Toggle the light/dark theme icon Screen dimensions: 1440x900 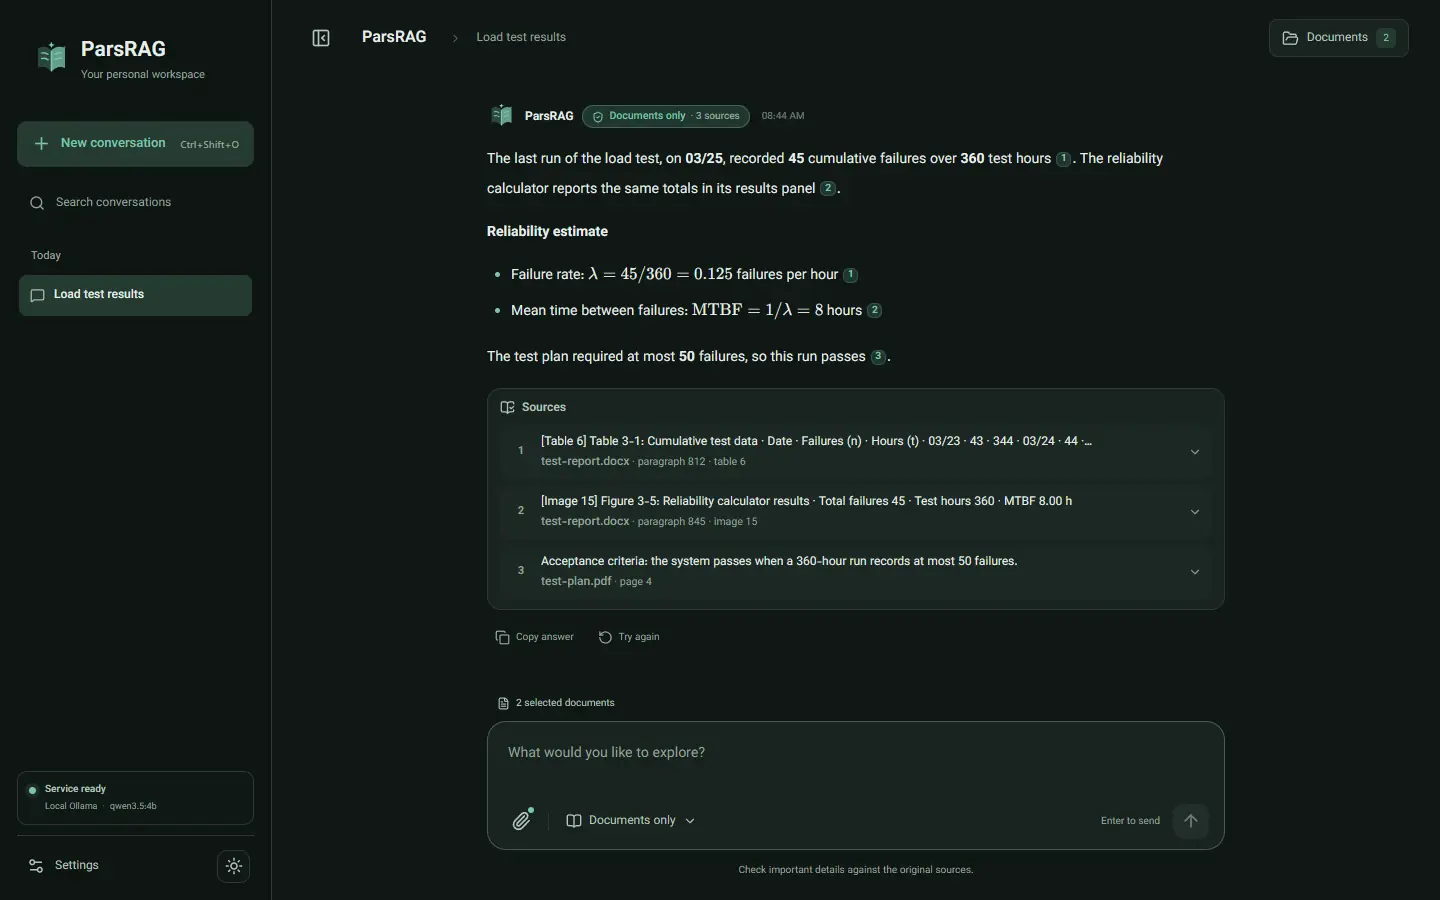tap(234, 866)
